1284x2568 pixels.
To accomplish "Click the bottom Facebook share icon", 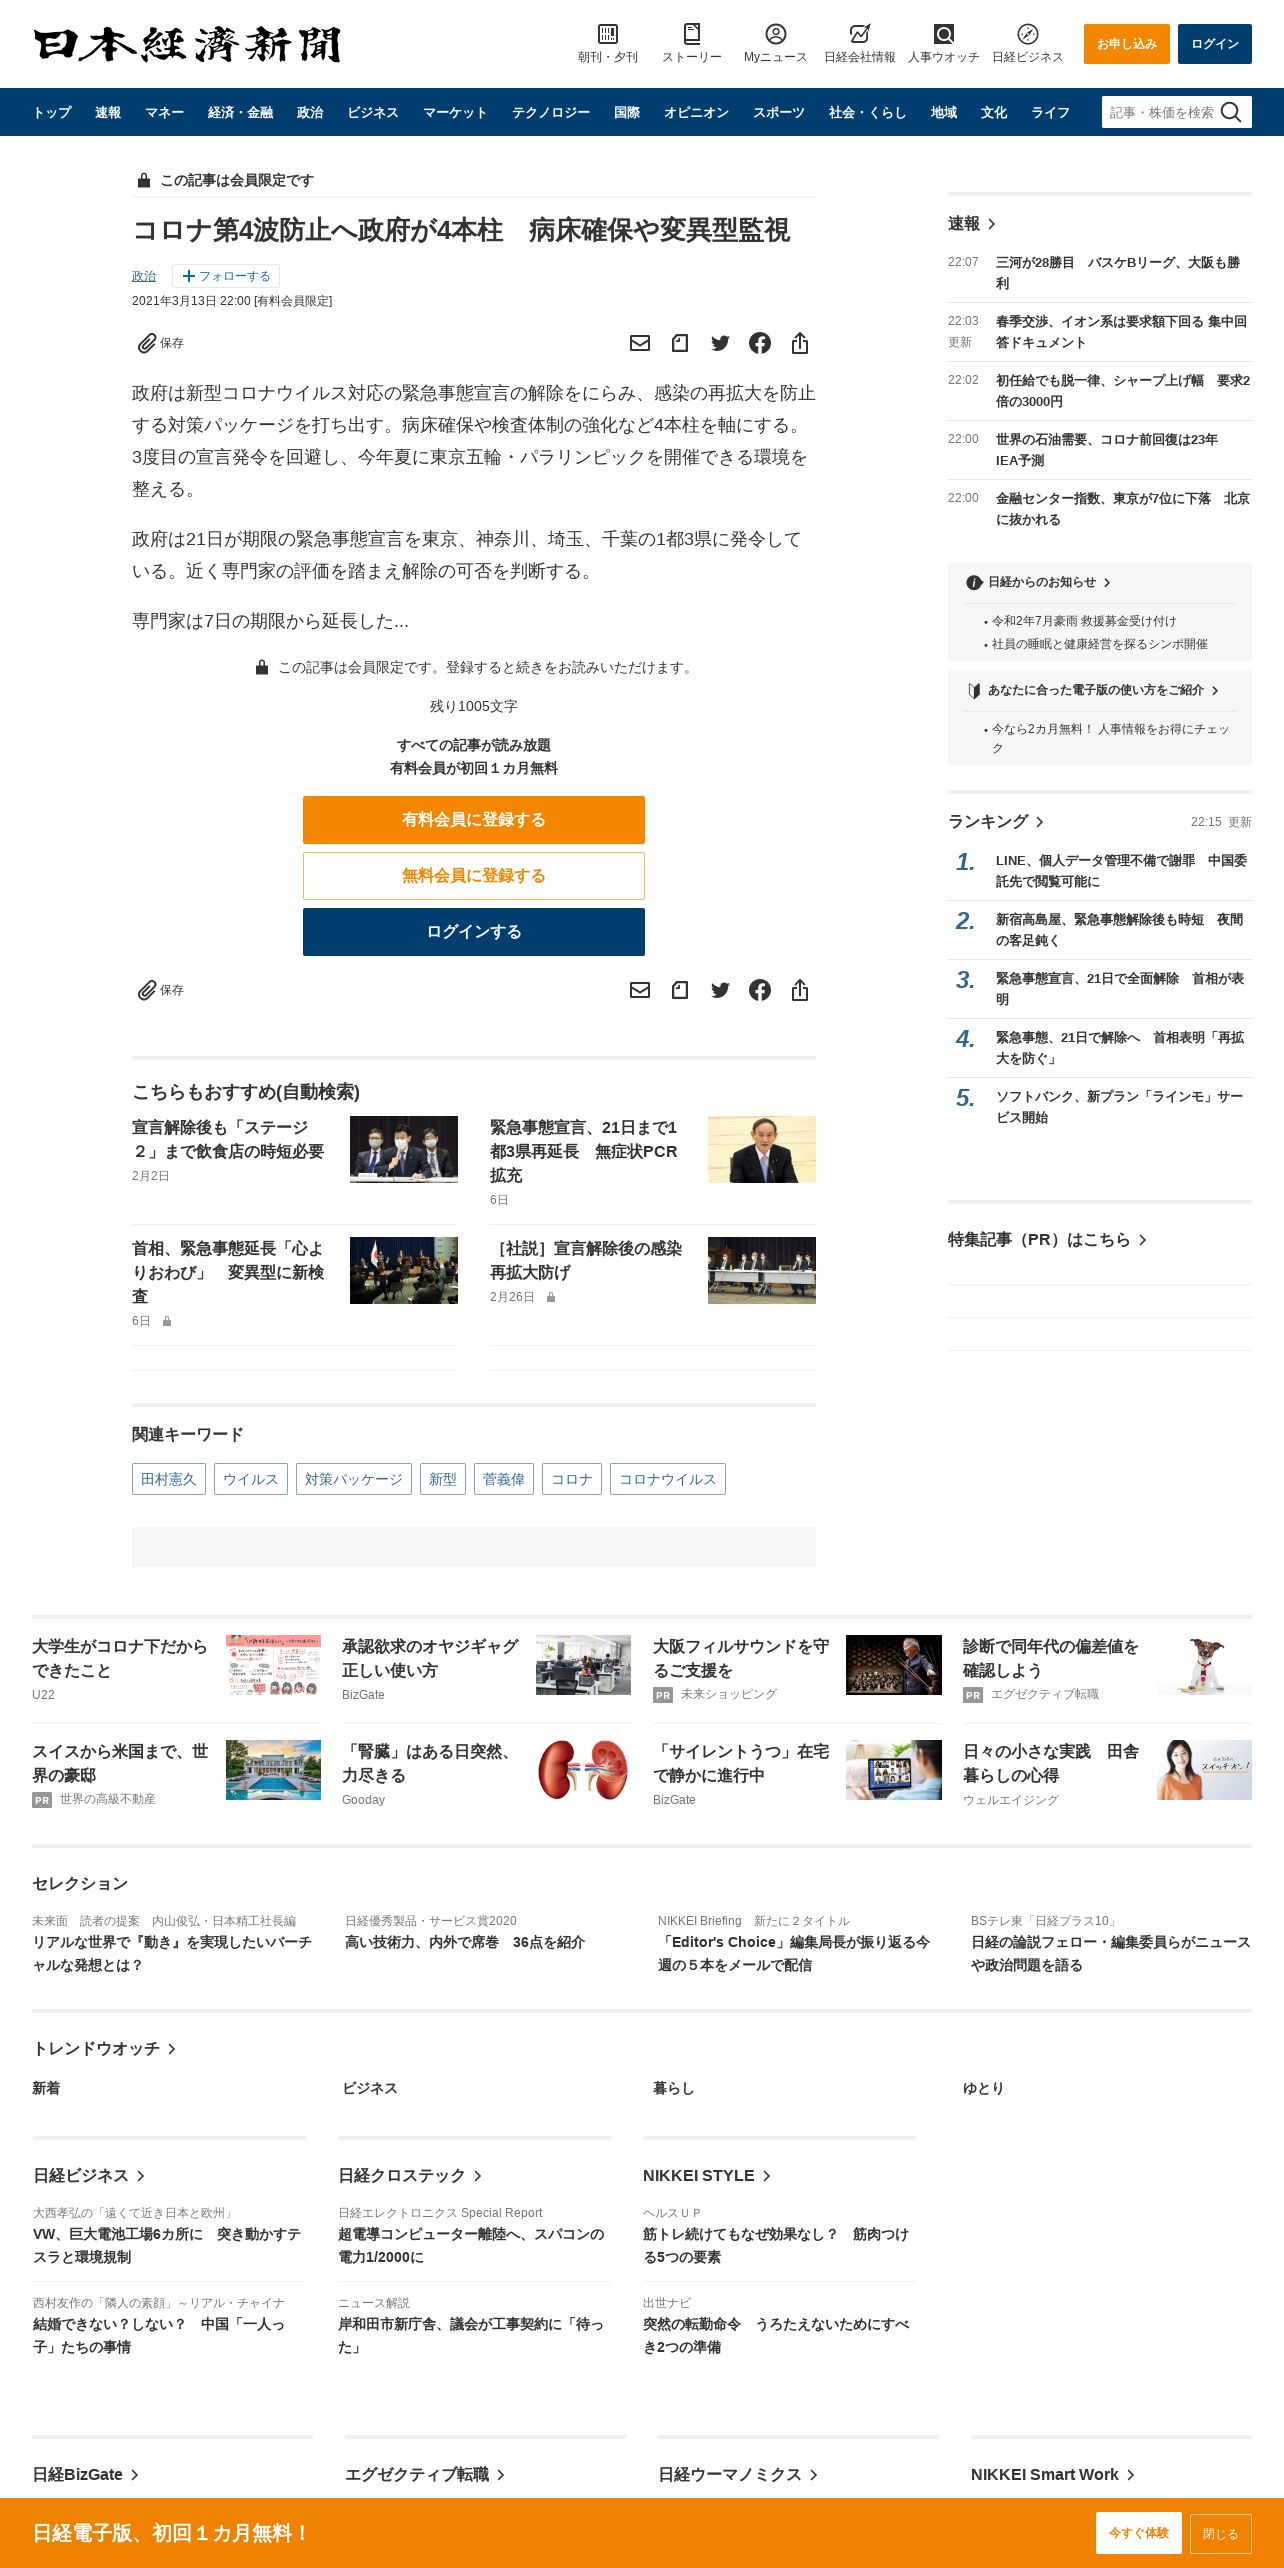I will (x=760, y=990).
